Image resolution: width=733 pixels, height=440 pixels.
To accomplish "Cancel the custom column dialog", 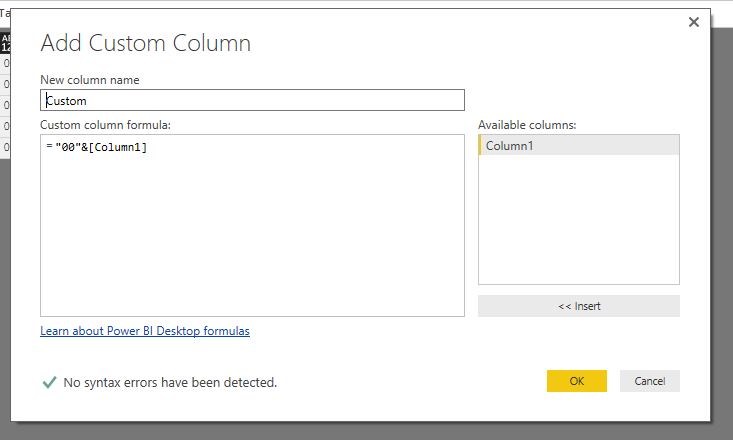I will pos(650,381).
